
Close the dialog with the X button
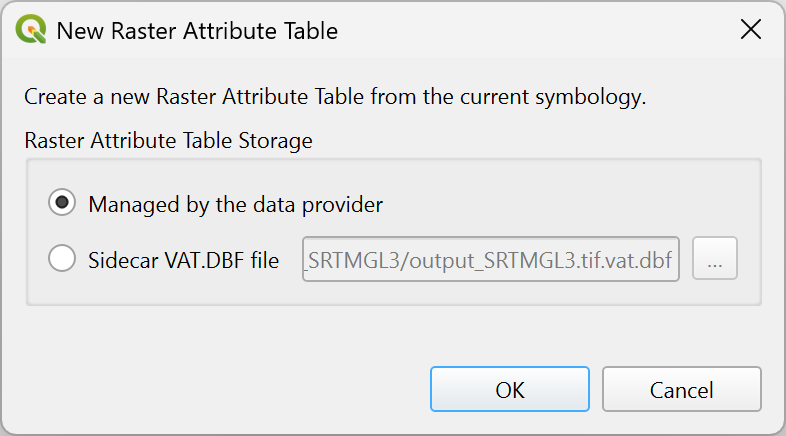click(x=750, y=30)
